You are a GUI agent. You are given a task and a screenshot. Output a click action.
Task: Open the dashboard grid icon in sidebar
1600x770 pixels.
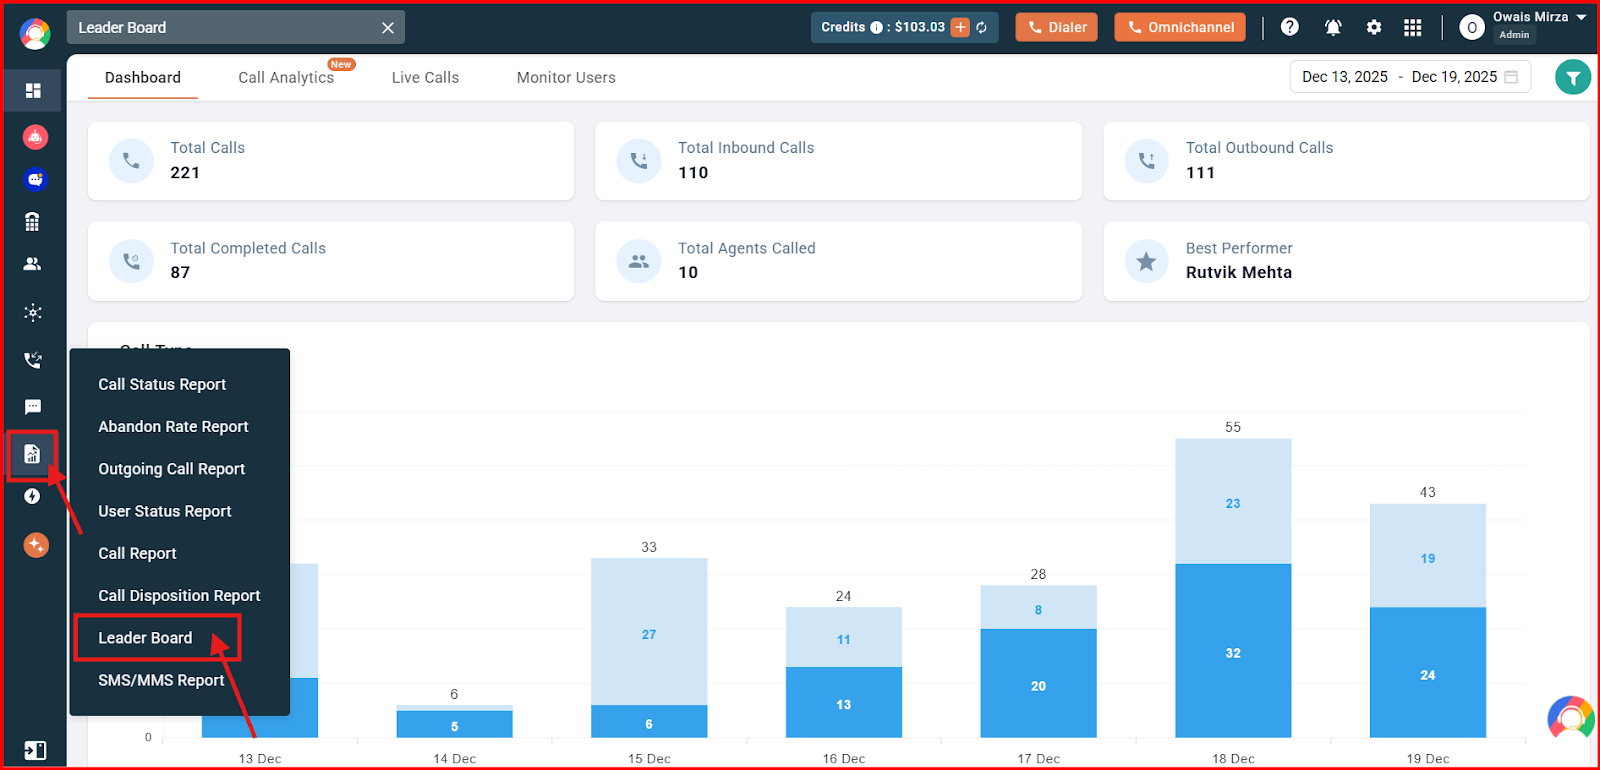33,91
